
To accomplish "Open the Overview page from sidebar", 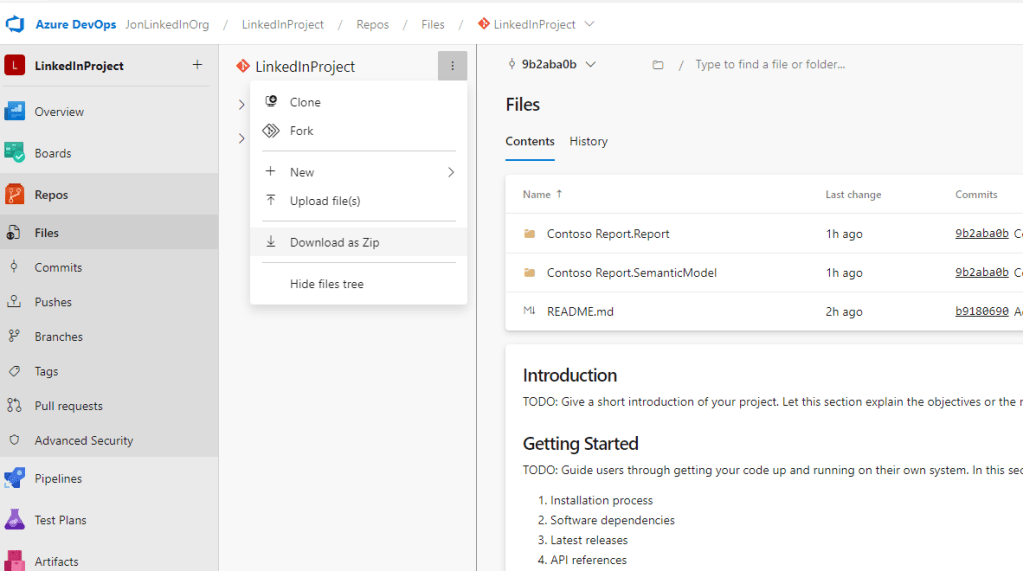I will pos(59,112).
